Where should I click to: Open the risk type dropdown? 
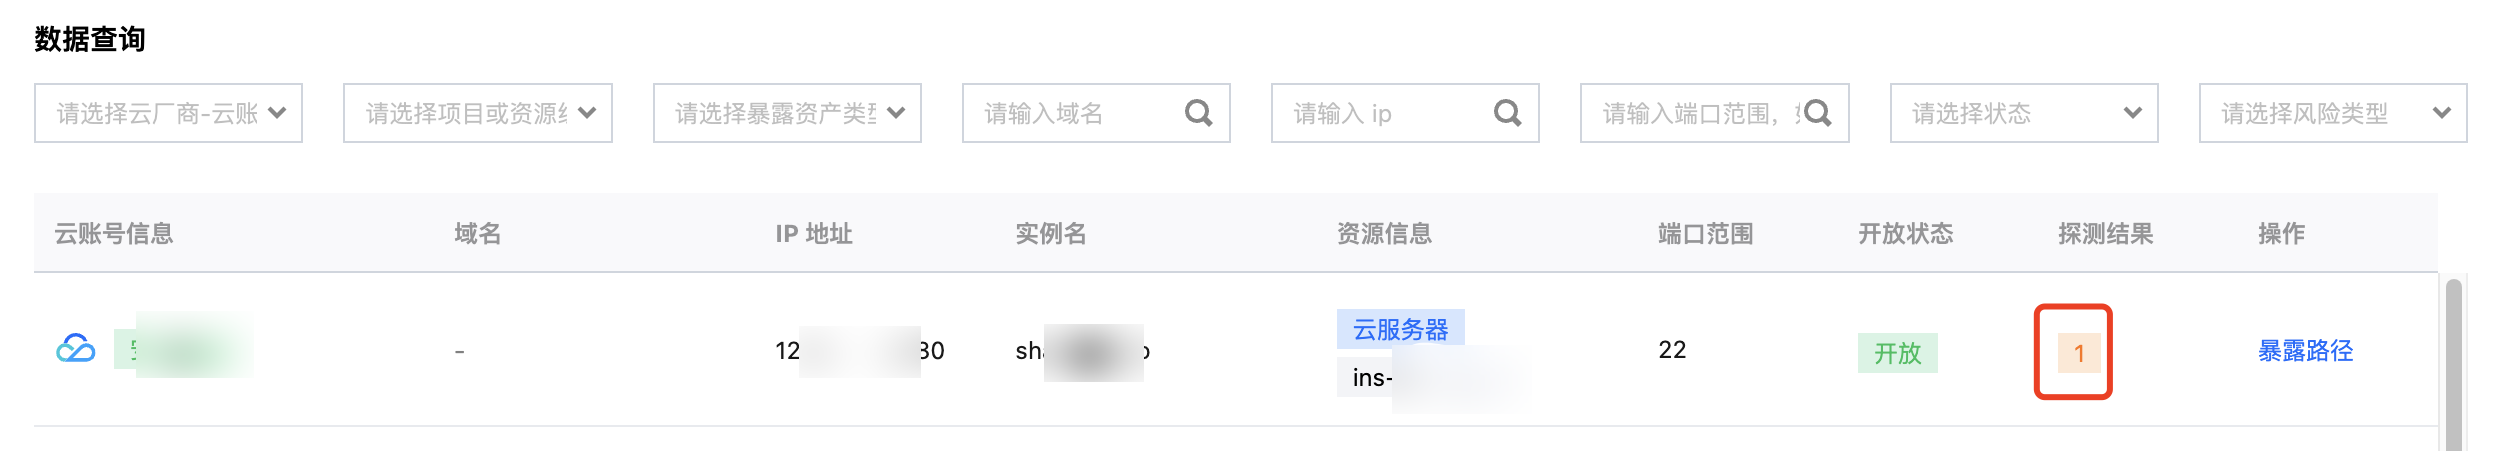click(2332, 114)
